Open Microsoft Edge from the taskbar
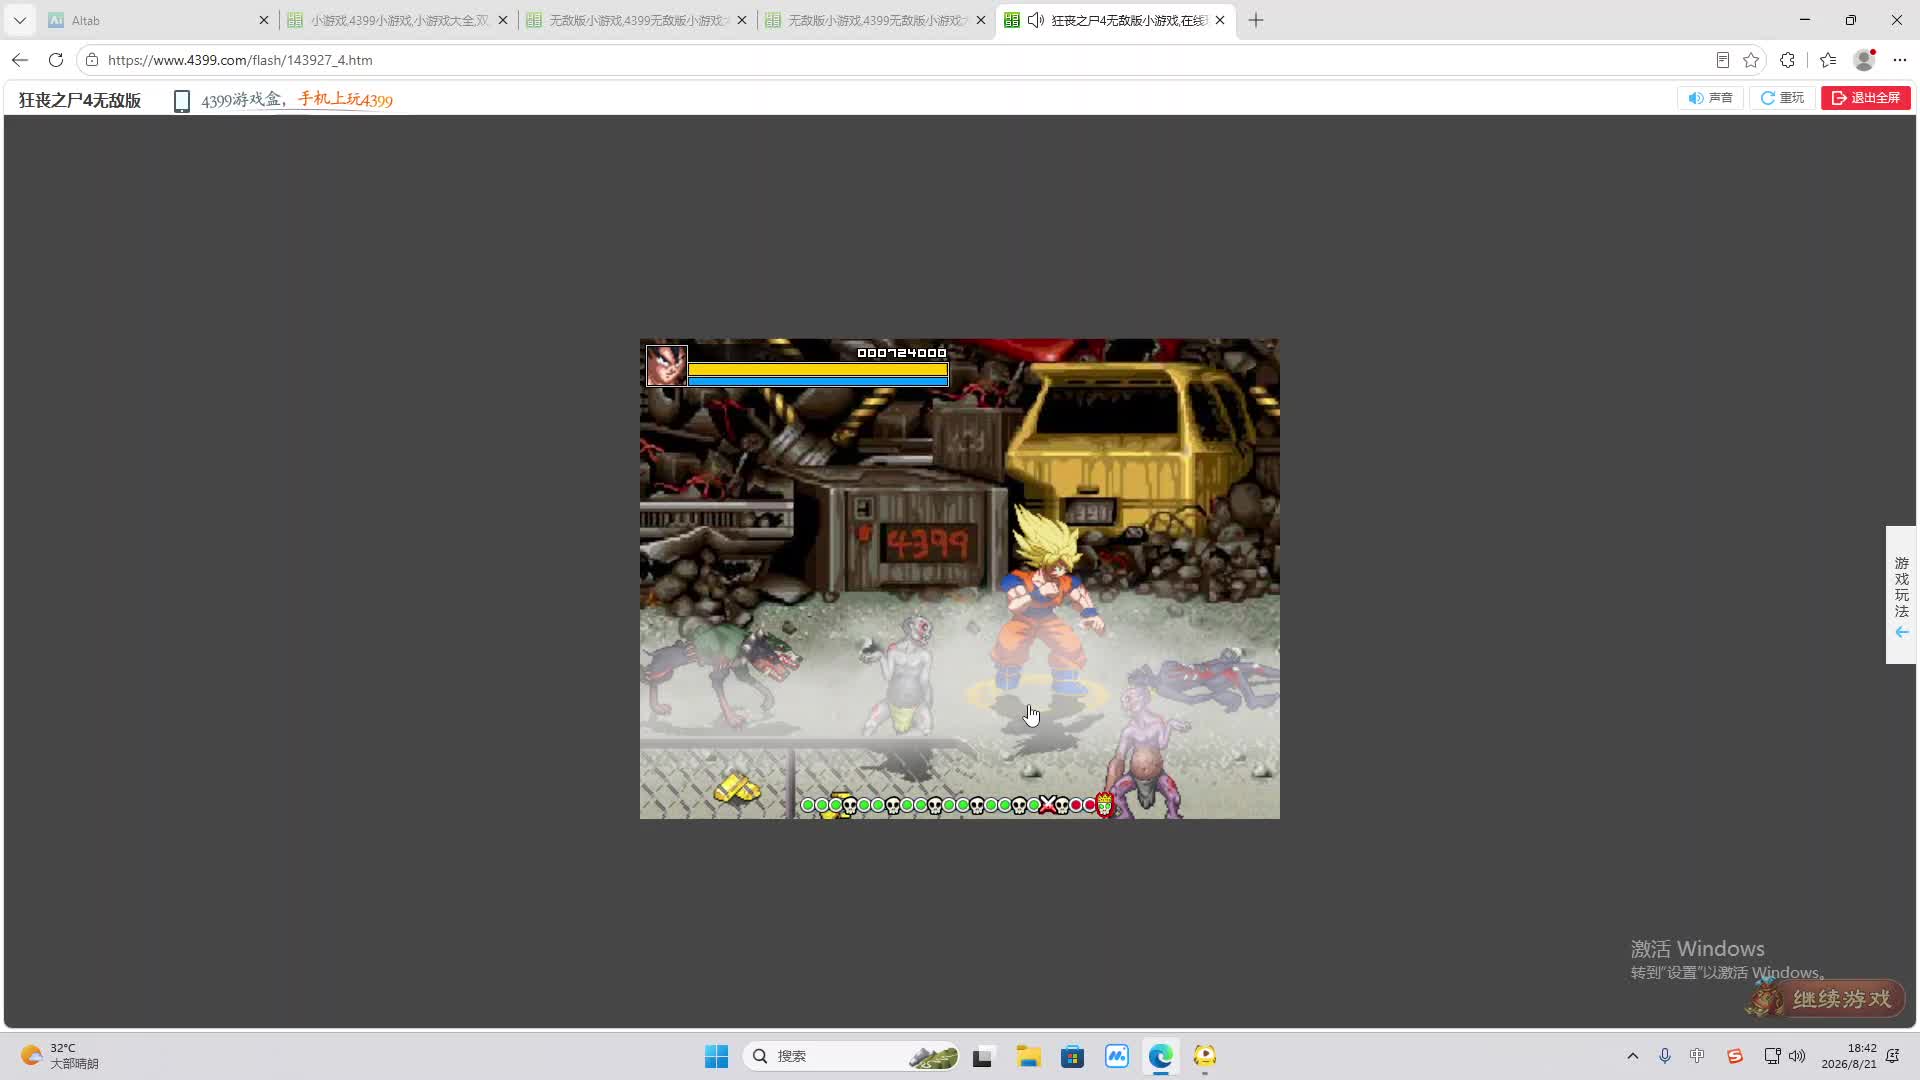Screen dimensions: 1920x1080 [x=1161, y=1056]
